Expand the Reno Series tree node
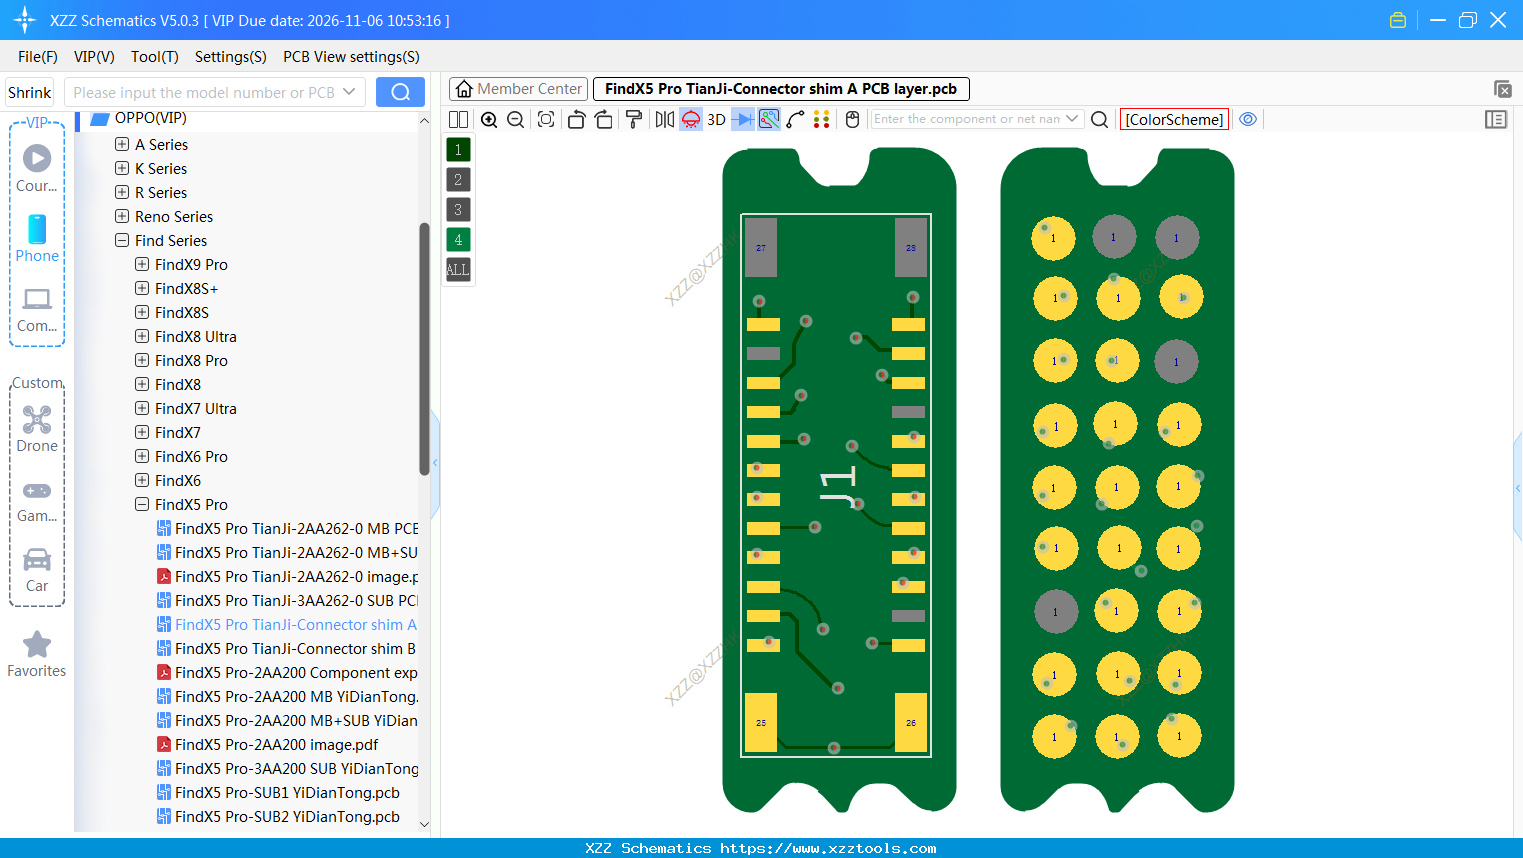The width and height of the screenshot is (1523, 858). [120, 216]
